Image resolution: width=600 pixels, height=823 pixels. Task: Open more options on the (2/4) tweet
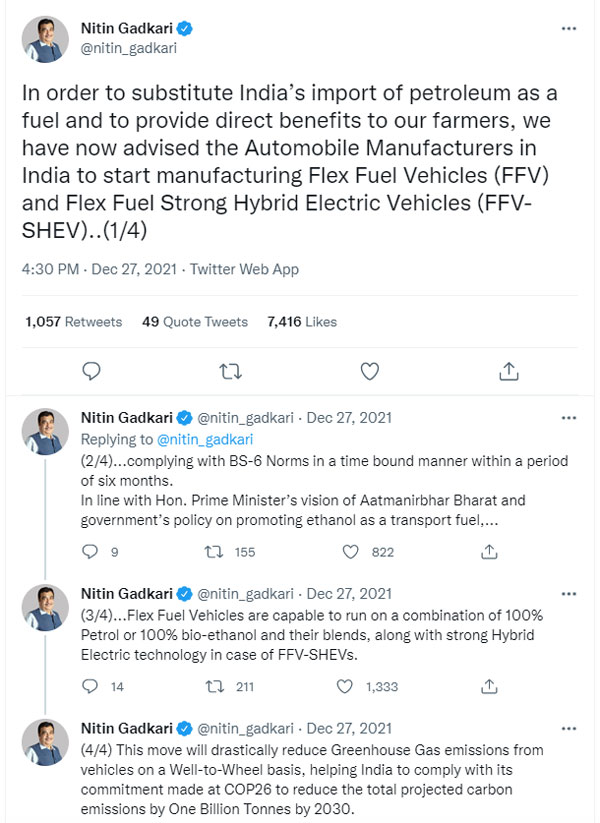point(568,417)
